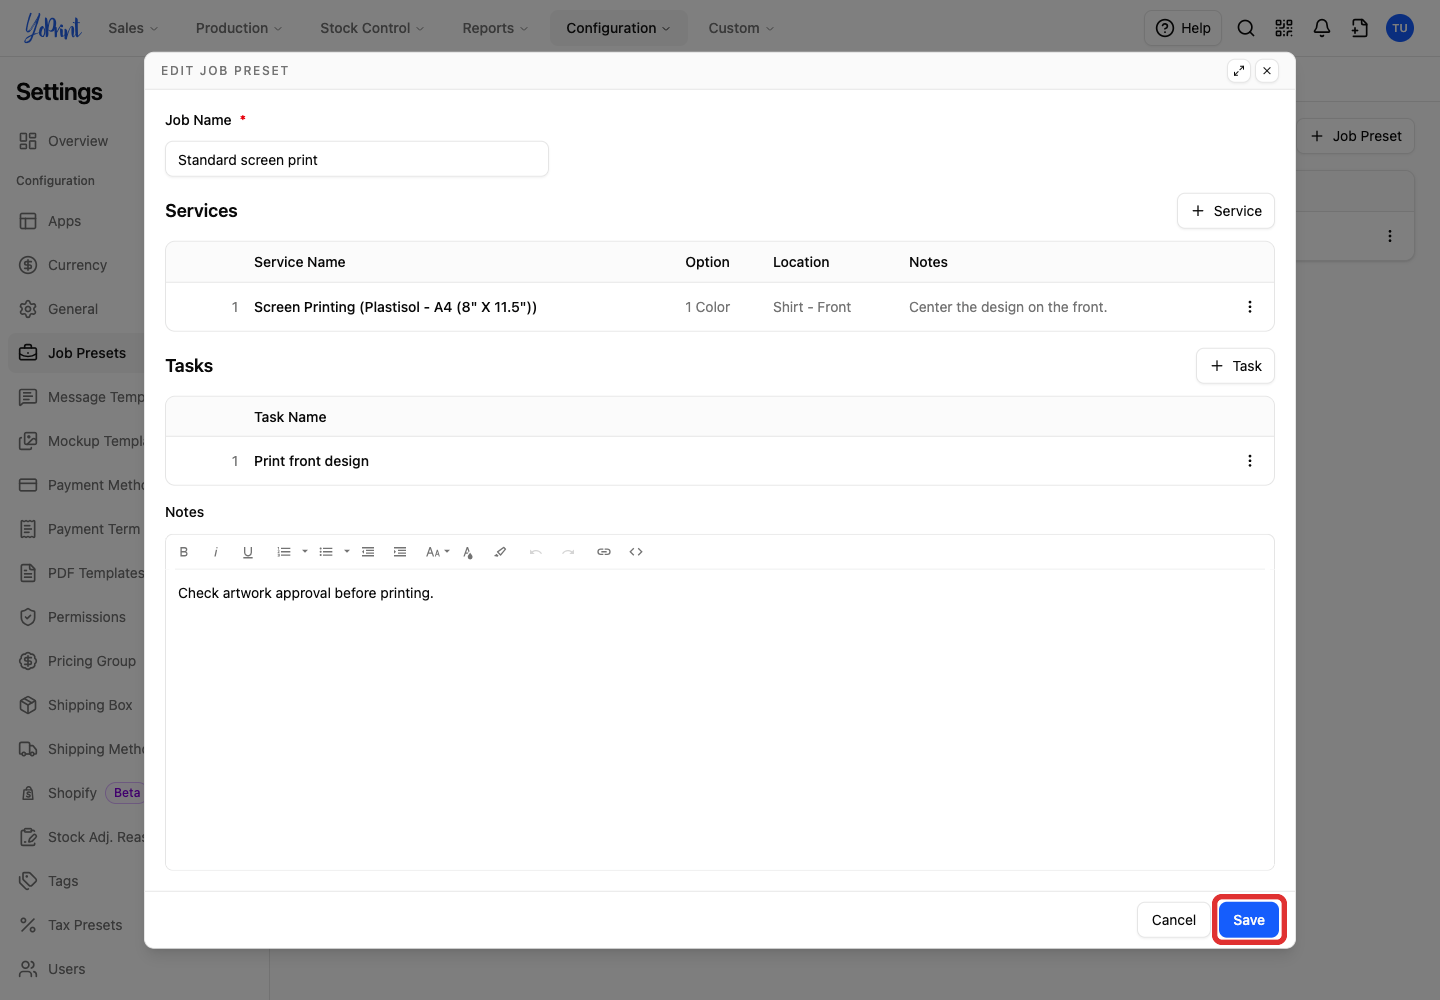1440x1000 pixels.
Task: Insert a hyperlink in notes
Action: pyautogui.click(x=604, y=552)
